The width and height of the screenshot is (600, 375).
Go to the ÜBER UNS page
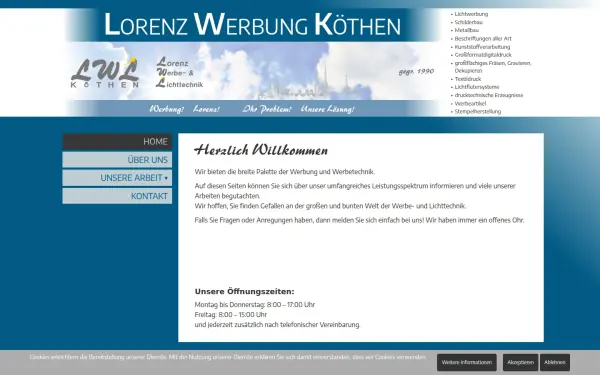pyautogui.click(x=117, y=160)
